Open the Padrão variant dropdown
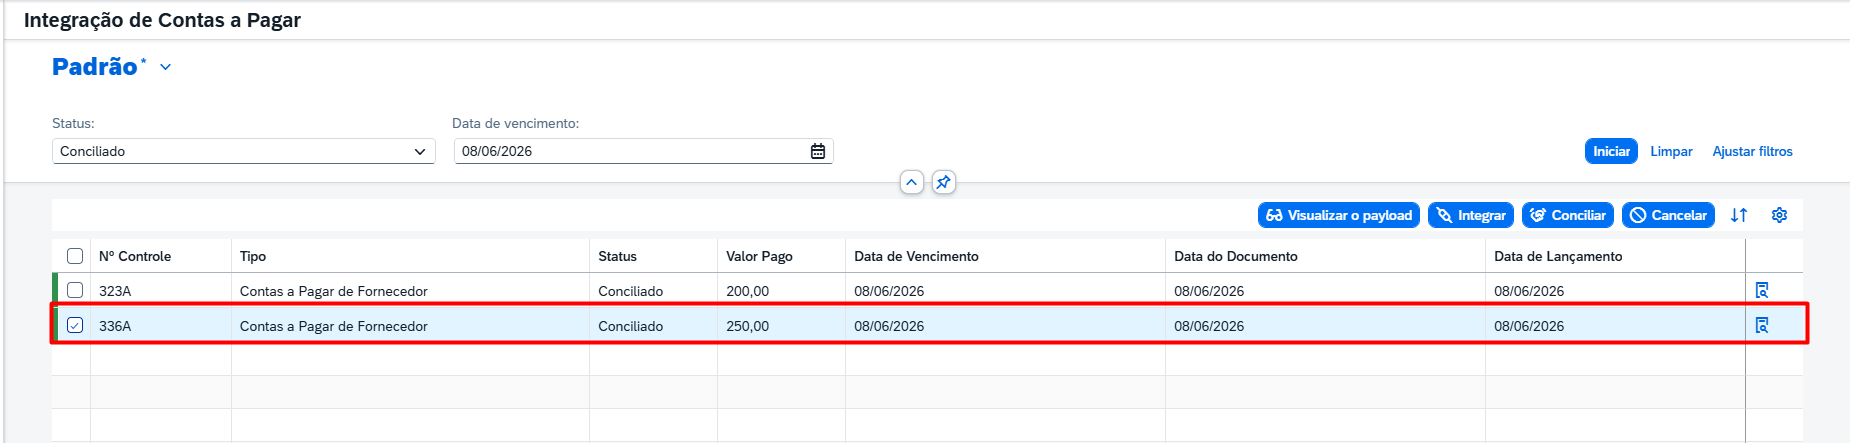 point(166,67)
